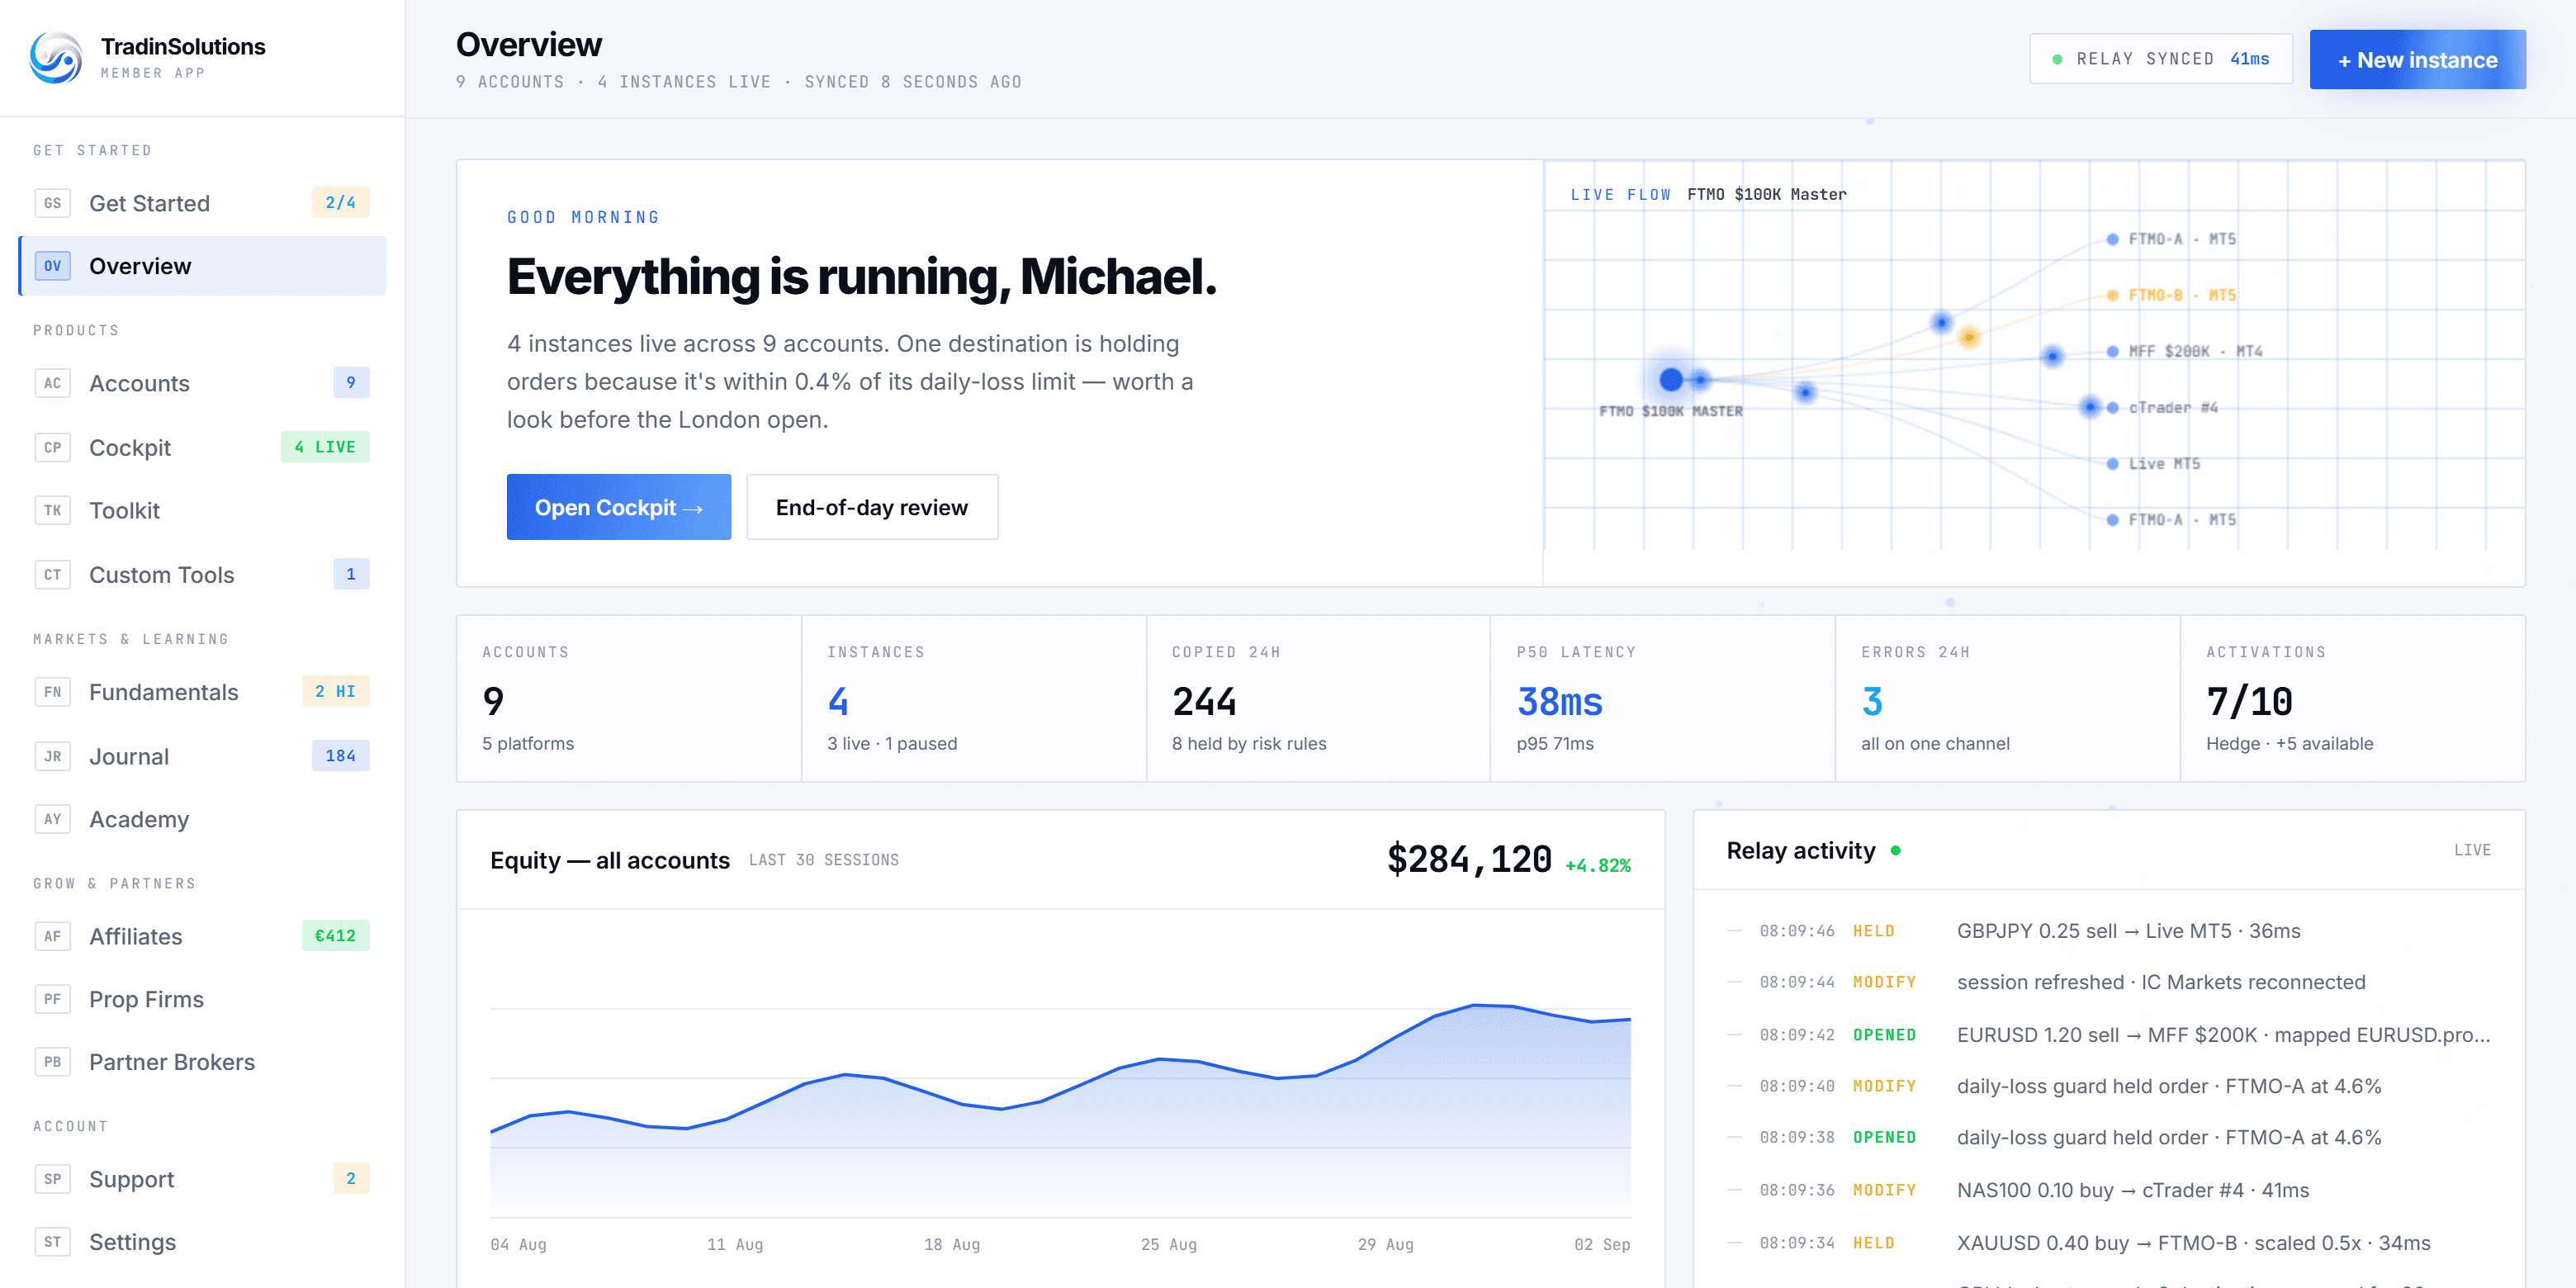This screenshot has width=2576, height=1288.
Task: Click the Accounts stat card showing 9
Action: click(x=629, y=698)
